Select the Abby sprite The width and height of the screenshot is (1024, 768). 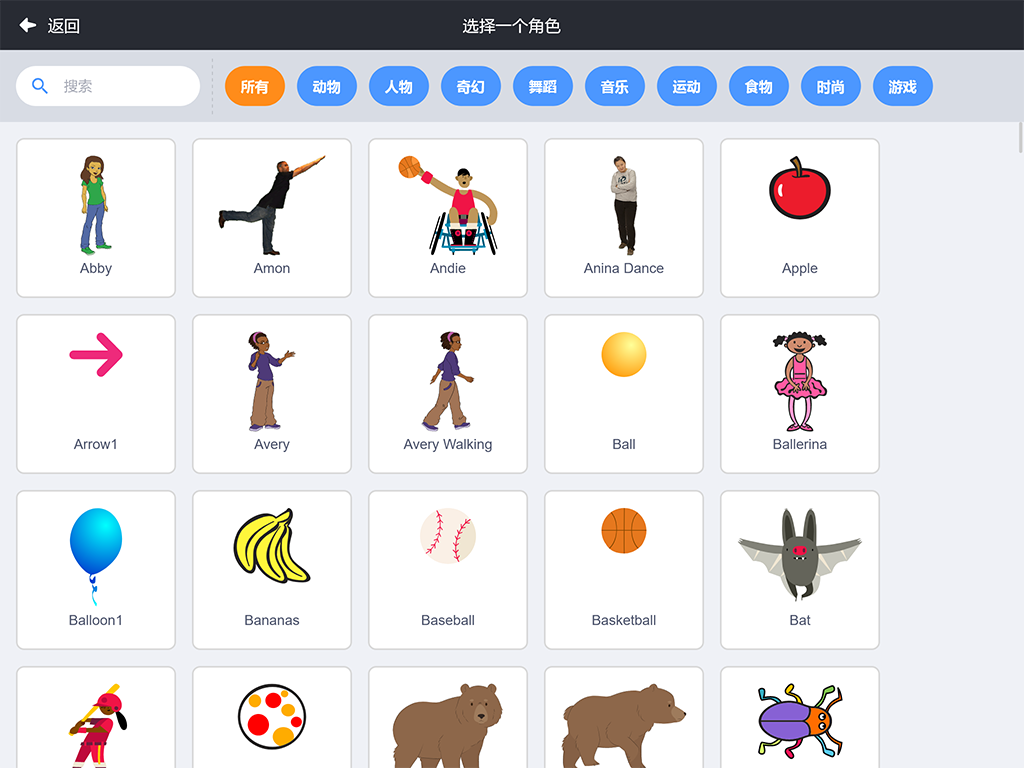96,217
